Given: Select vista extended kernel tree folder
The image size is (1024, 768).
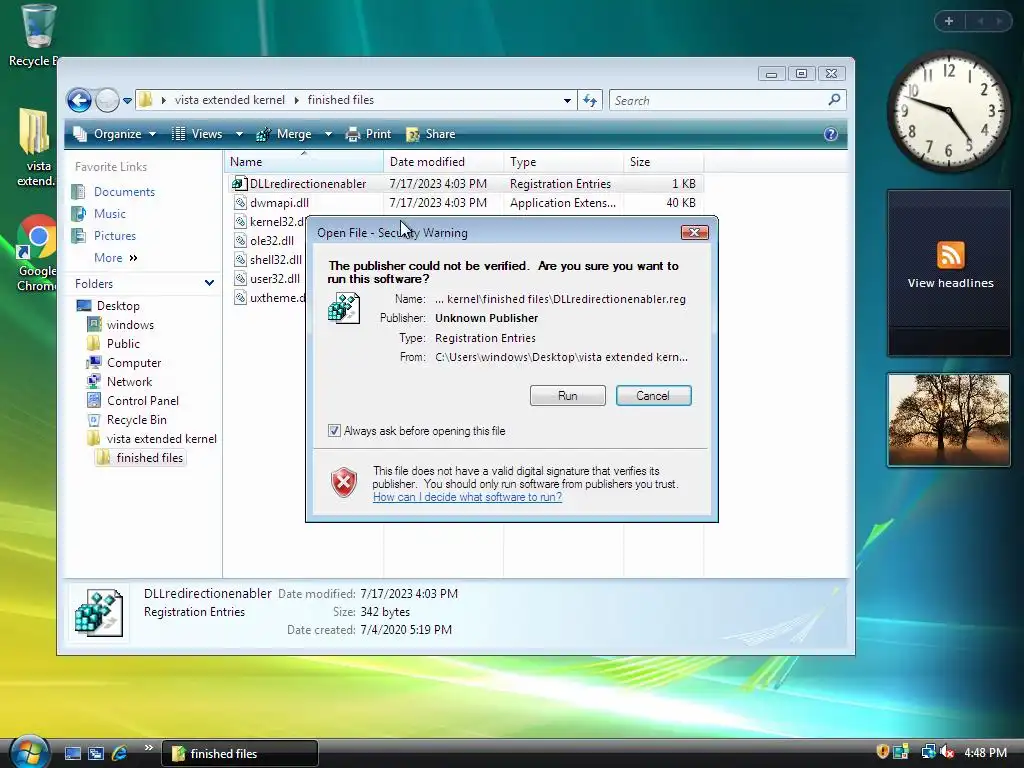Looking at the screenshot, I should point(161,439).
